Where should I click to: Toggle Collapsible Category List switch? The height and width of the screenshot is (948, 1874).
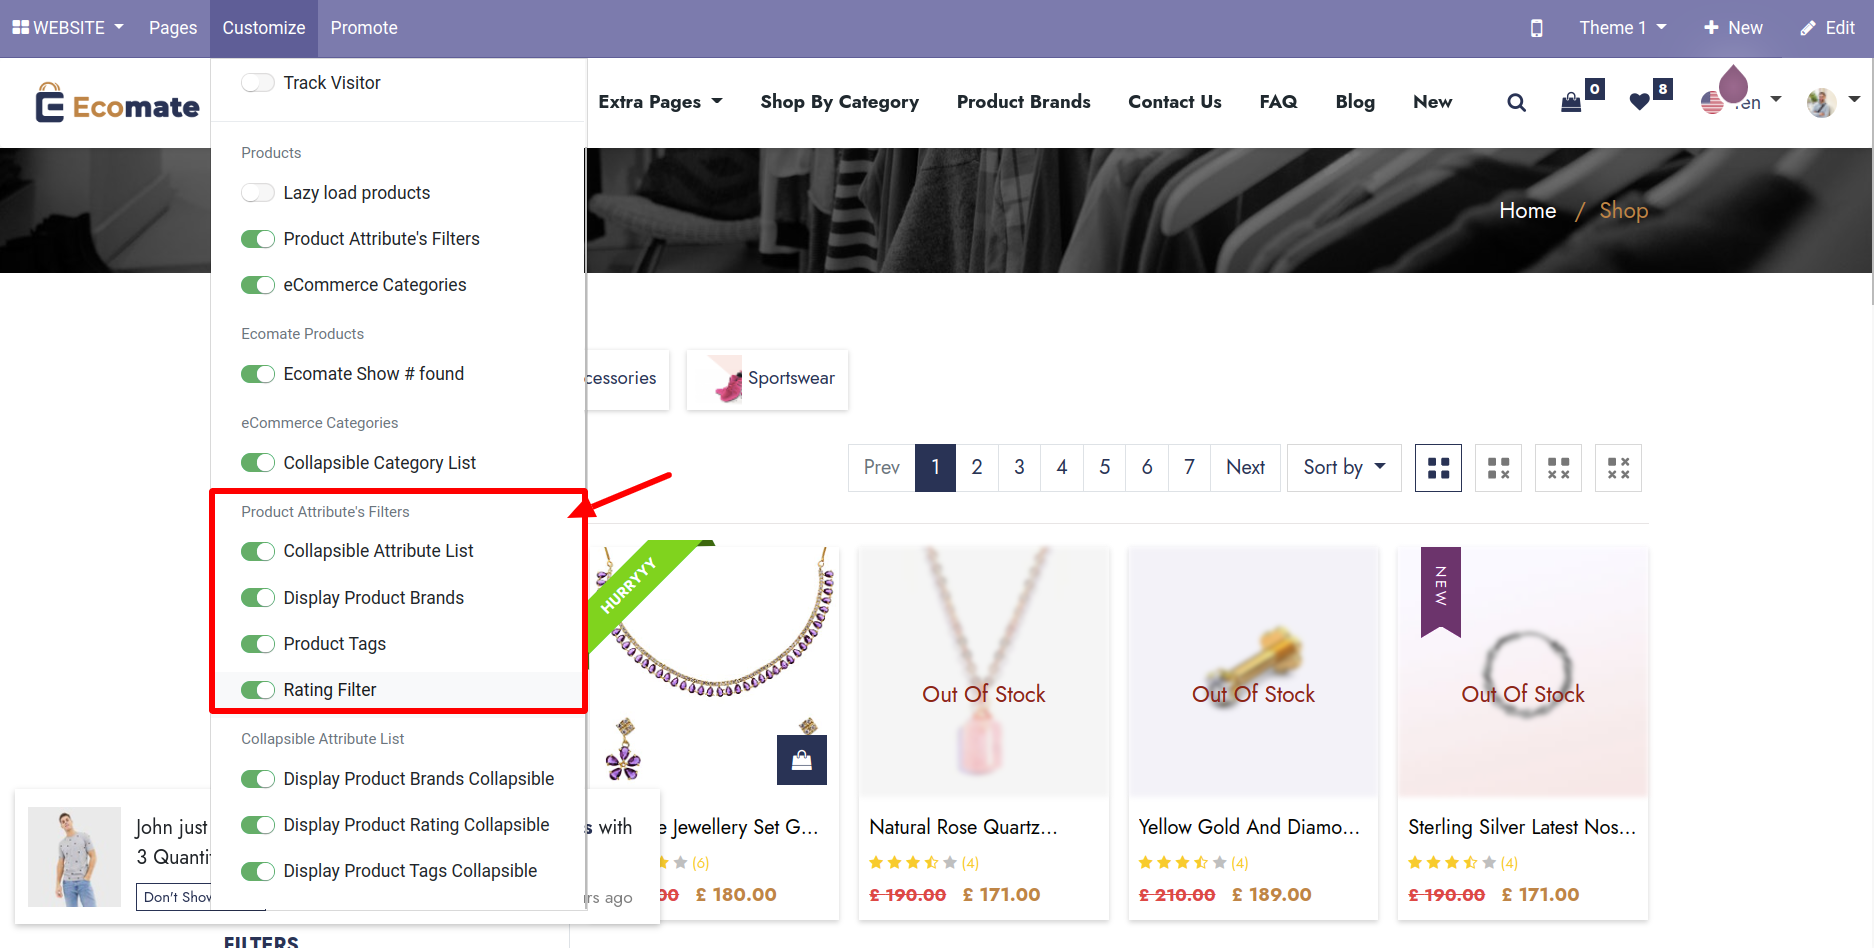258,463
